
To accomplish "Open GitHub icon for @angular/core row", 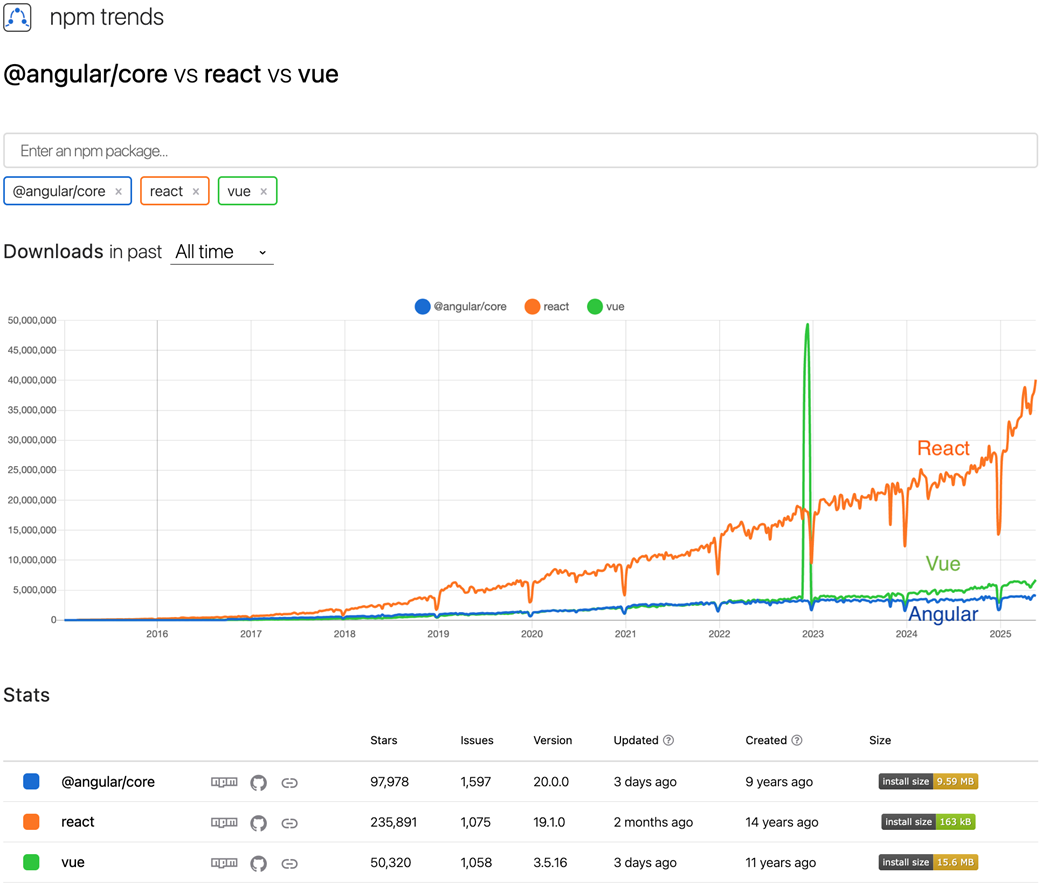I will [x=258, y=782].
